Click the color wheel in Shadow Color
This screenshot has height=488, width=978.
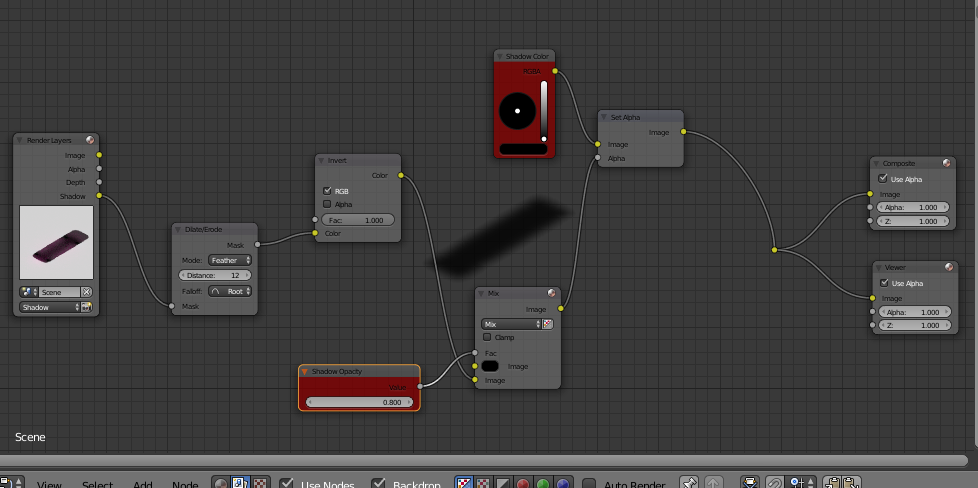pyautogui.click(x=517, y=111)
